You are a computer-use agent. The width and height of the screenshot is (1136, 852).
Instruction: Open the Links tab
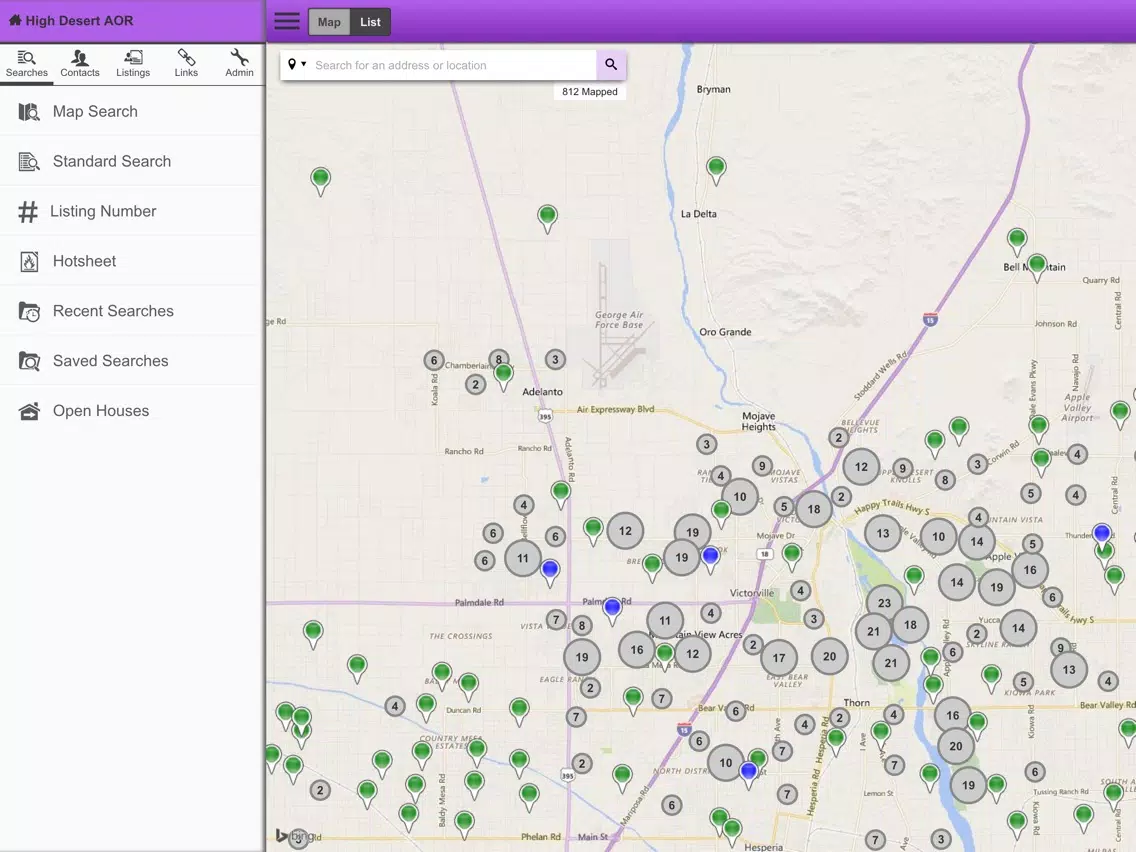tap(186, 64)
